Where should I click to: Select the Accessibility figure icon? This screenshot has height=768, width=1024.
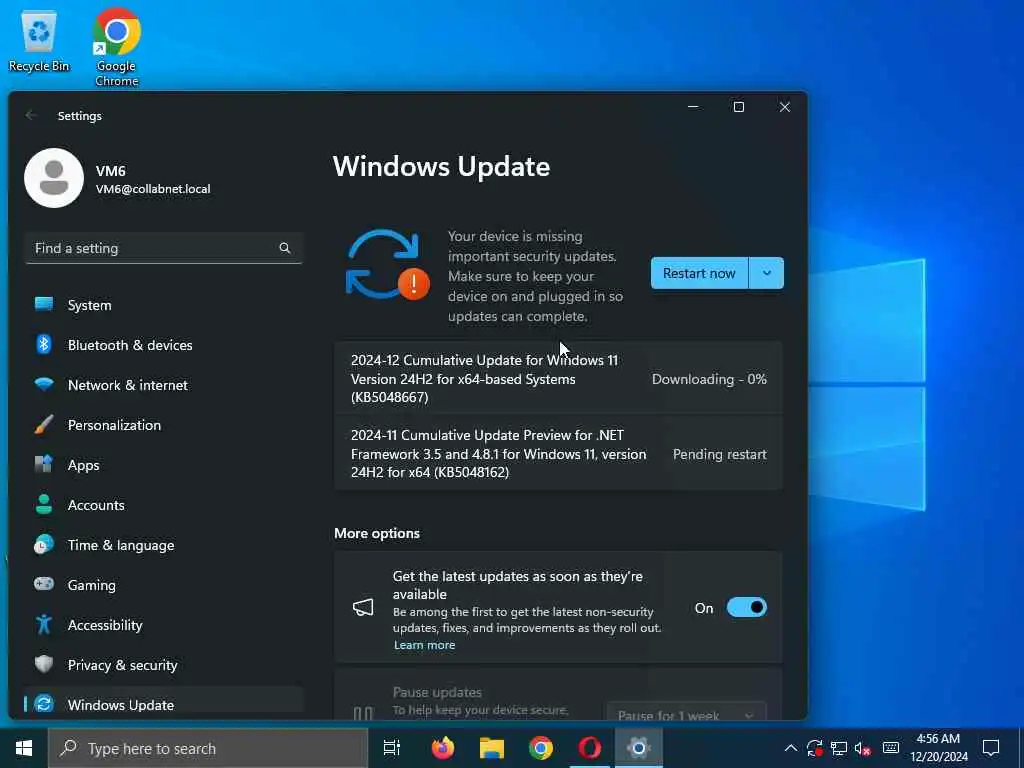click(44, 624)
